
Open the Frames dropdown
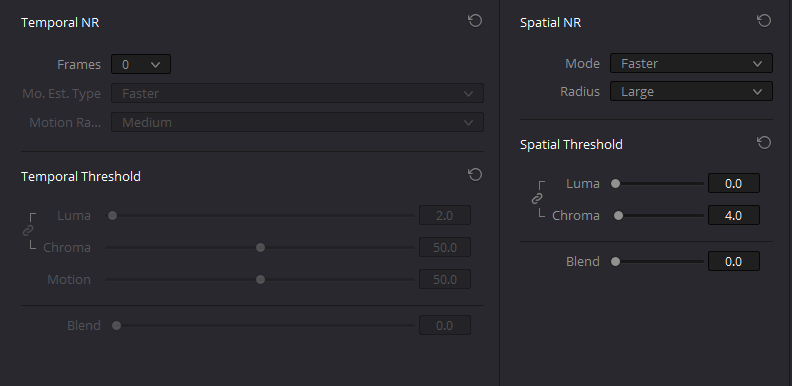point(141,64)
